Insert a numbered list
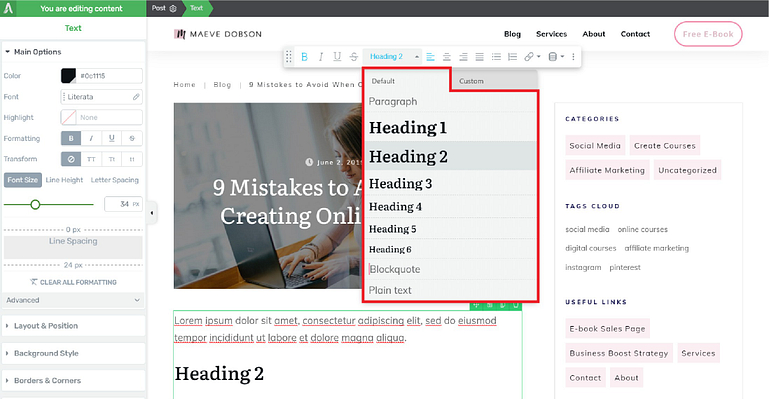The height and width of the screenshot is (399, 769). 513,57
